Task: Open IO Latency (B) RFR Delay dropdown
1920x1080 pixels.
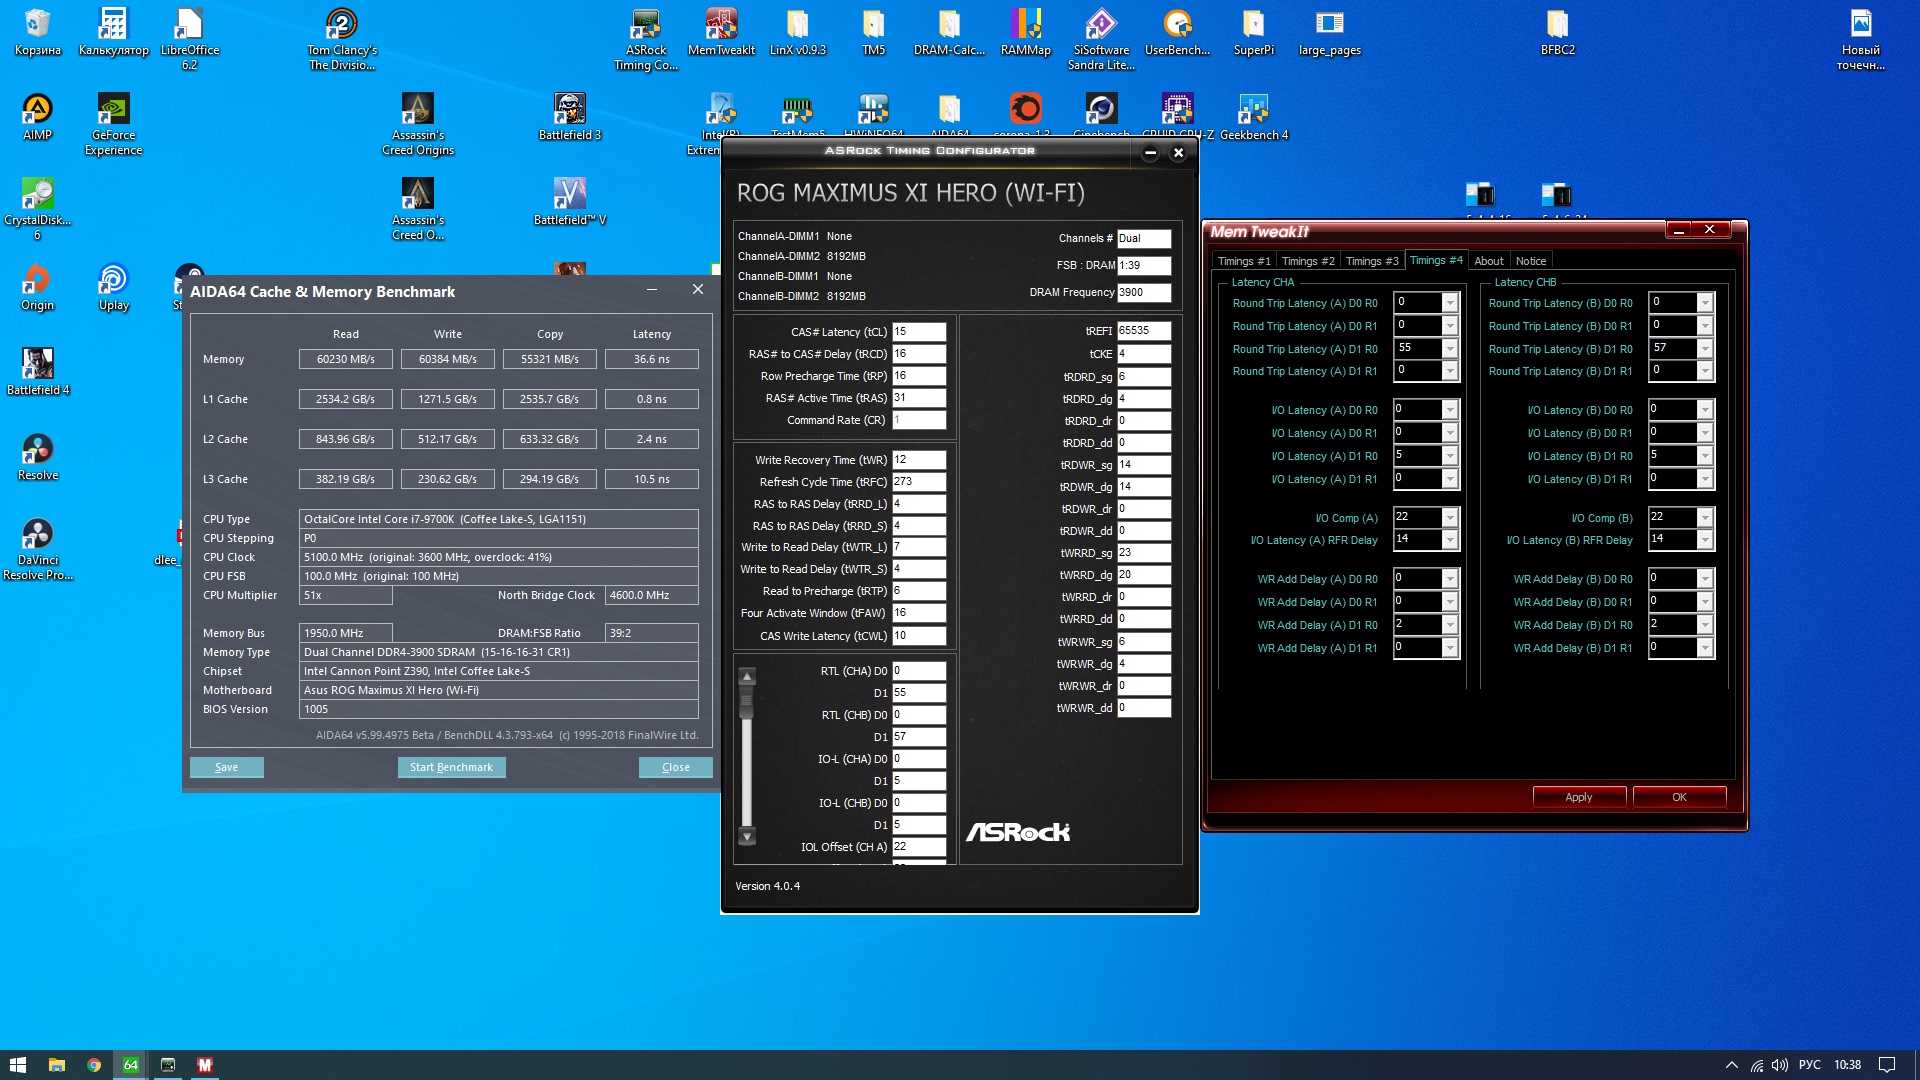Action: [x=1705, y=540]
